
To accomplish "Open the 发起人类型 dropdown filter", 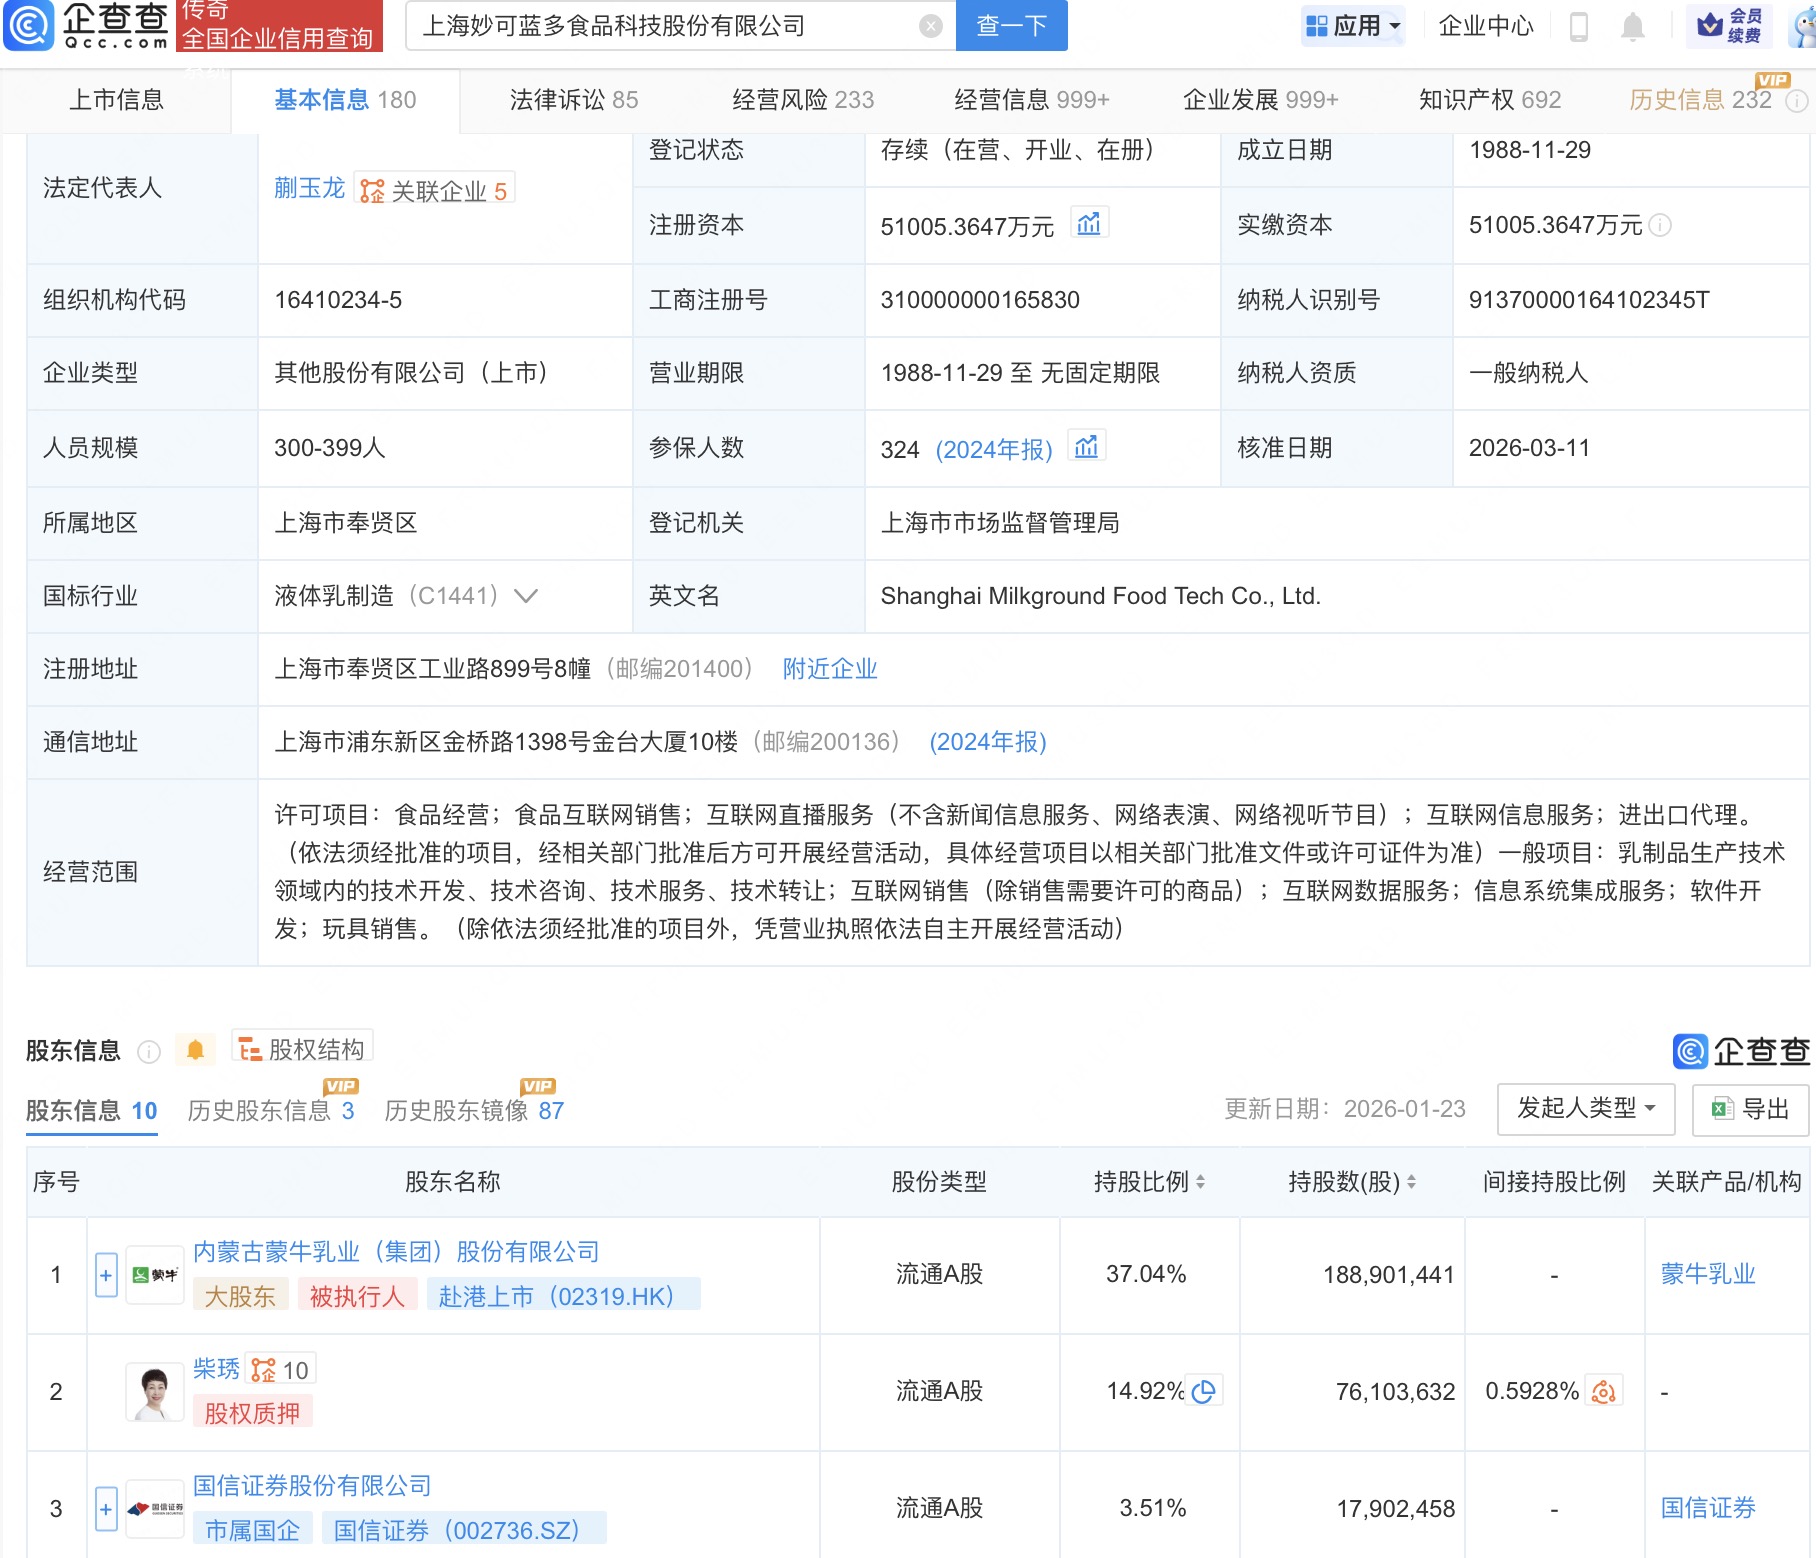I will click(1584, 1109).
